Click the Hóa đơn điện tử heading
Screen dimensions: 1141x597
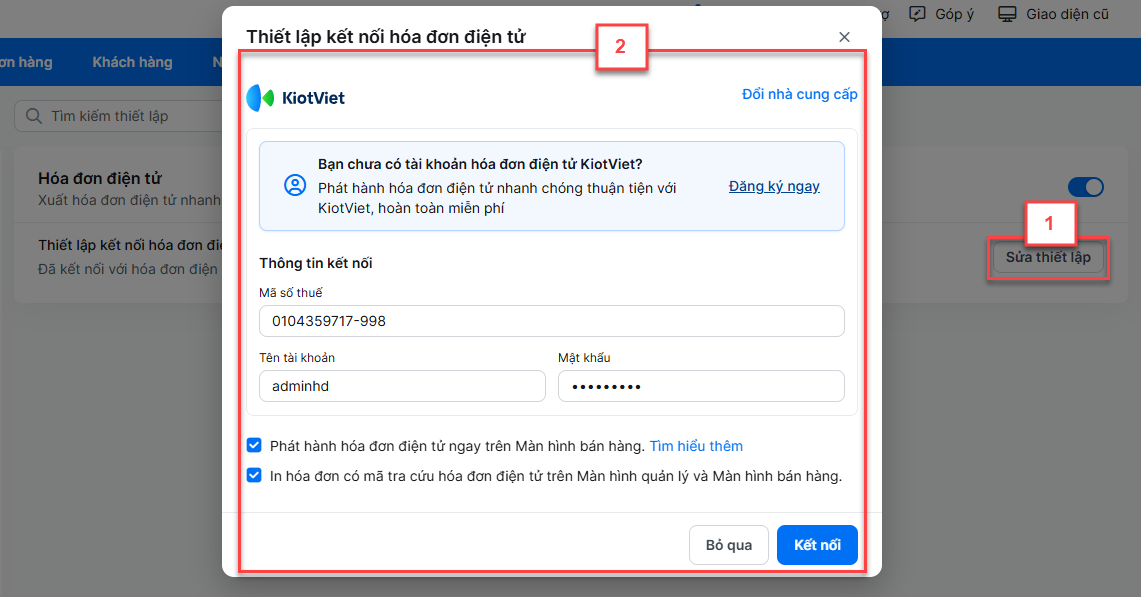click(100, 178)
